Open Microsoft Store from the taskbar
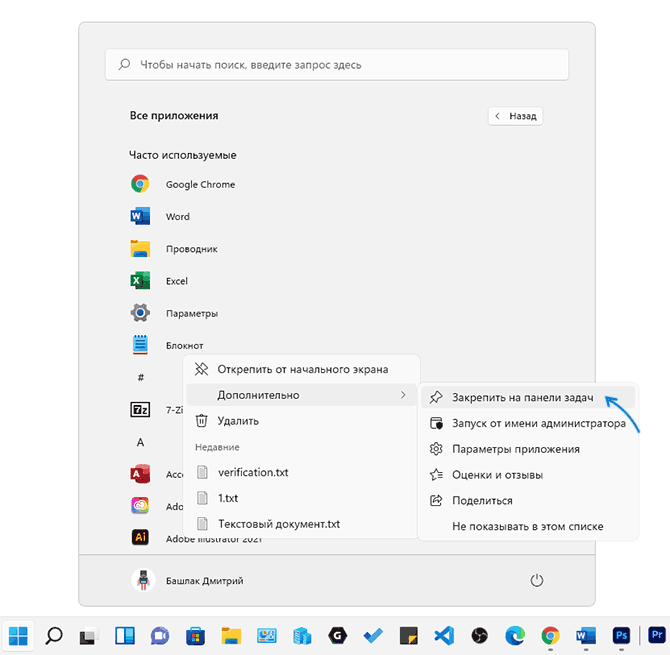 point(195,636)
